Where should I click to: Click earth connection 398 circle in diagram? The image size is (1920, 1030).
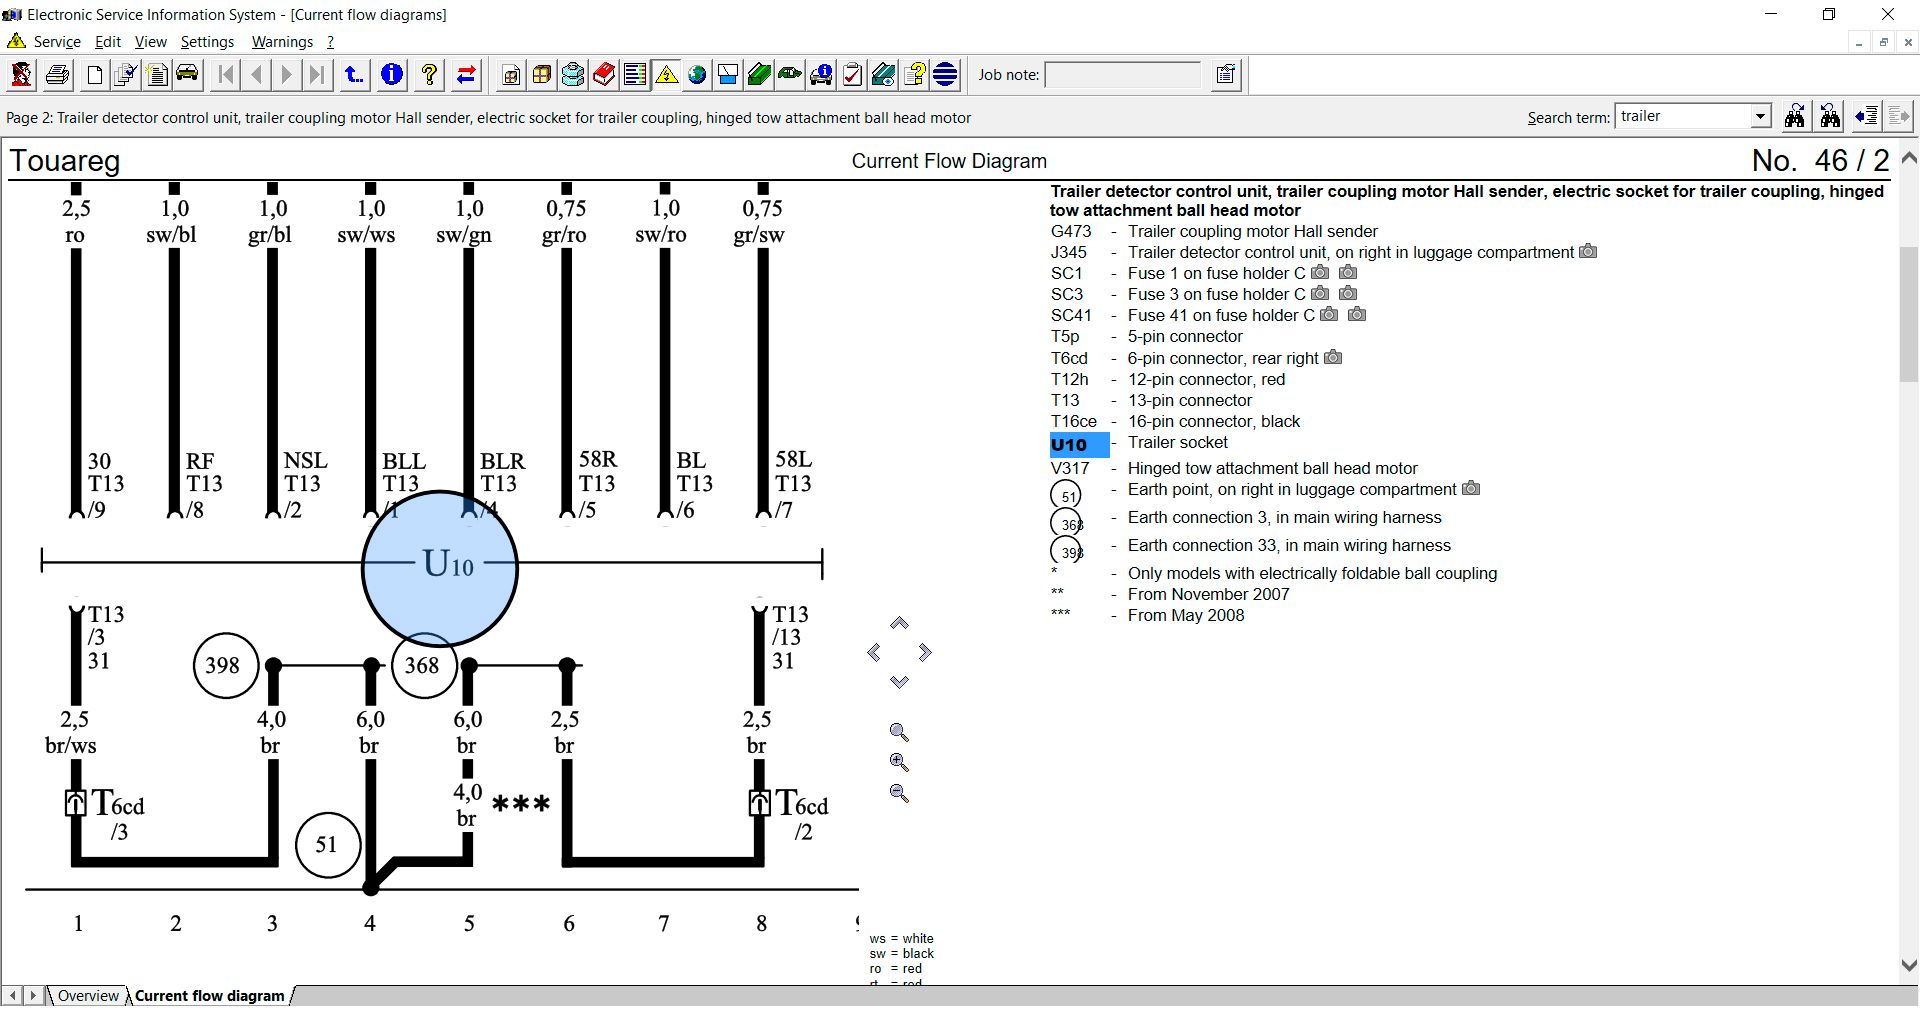tap(224, 665)
